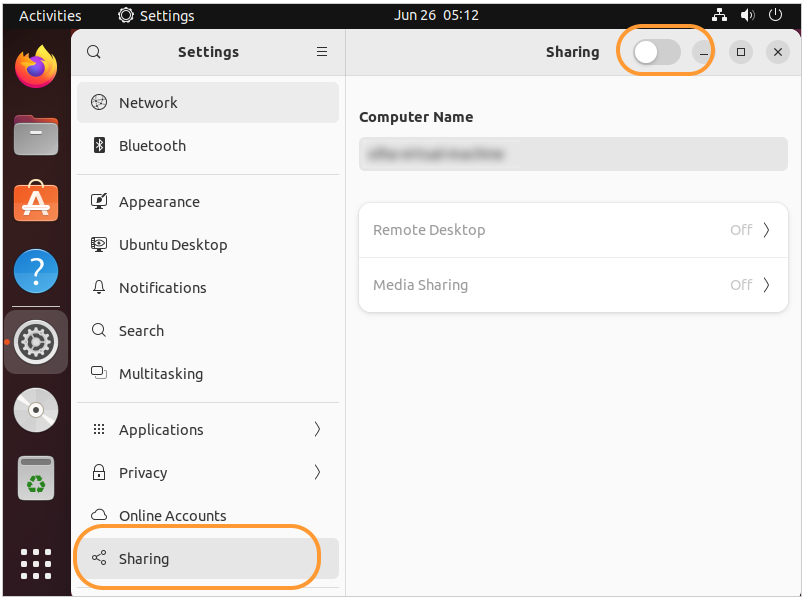Open Appearance settings
The width and height of the screenshot is (805, 600).
(161, 201)
